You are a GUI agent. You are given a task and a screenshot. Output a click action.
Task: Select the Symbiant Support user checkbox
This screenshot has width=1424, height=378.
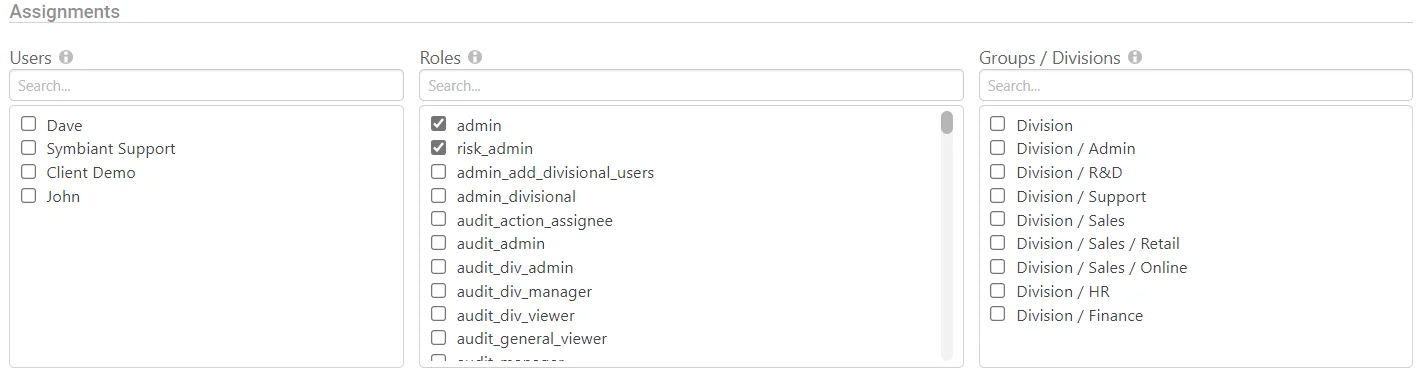point(29,148)
